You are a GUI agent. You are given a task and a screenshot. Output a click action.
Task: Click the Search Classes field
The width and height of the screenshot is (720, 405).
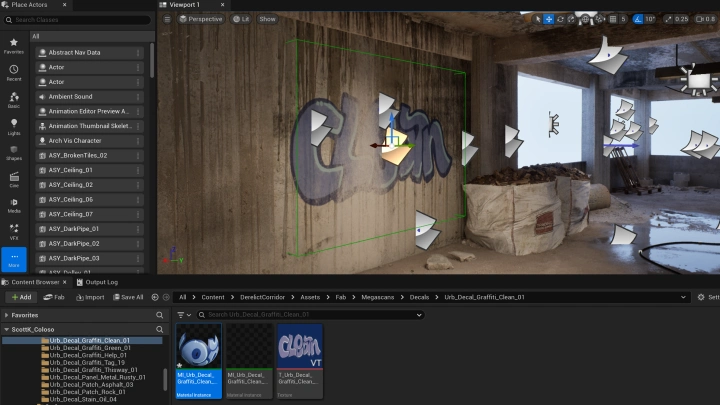point(77,20)
